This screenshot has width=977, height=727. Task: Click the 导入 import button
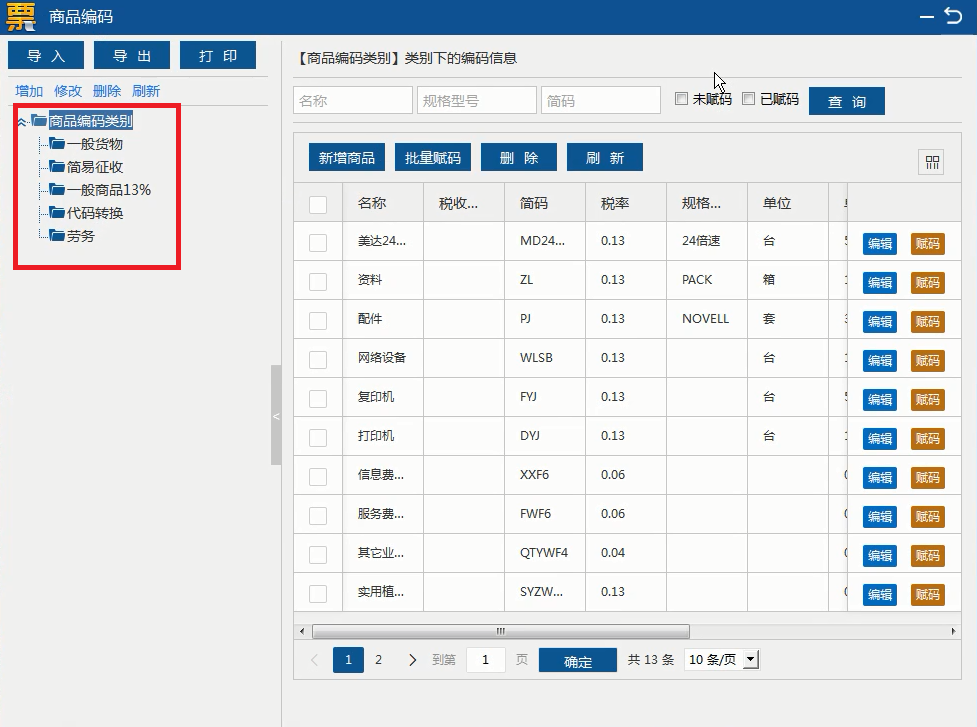[46, 55]
